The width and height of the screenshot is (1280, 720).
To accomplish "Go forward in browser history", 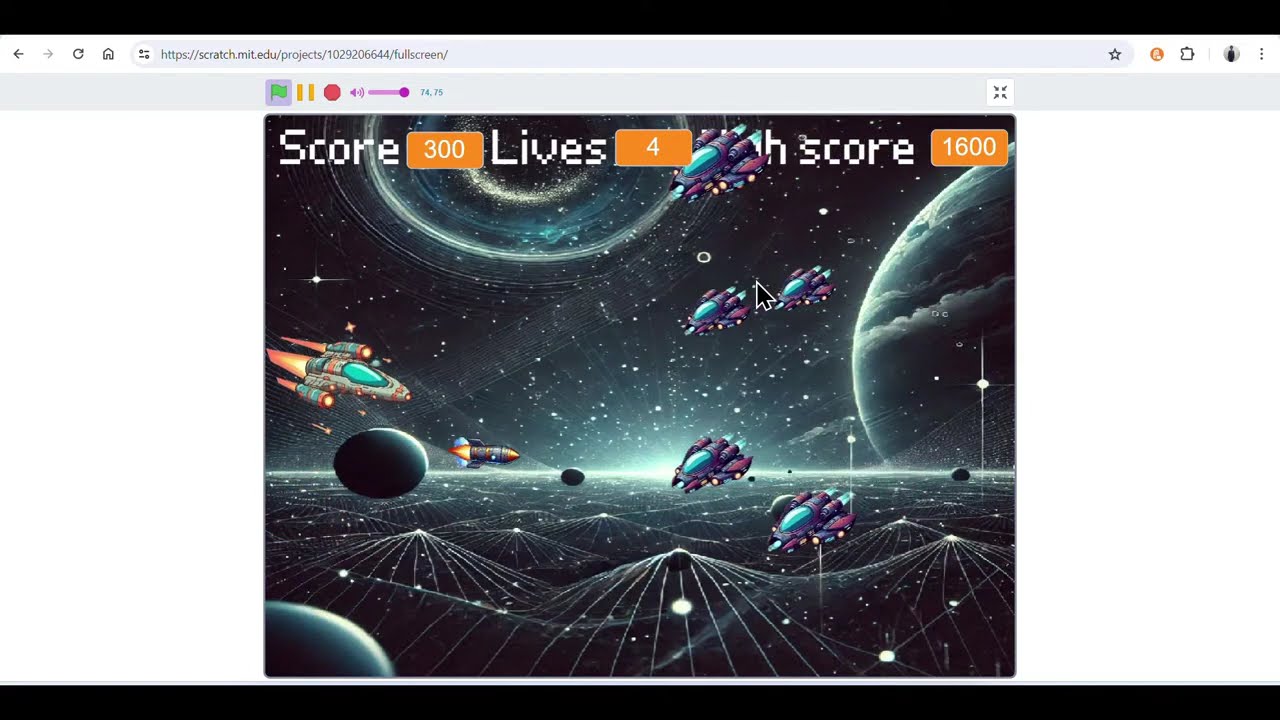I will click(x=48, y=54).
